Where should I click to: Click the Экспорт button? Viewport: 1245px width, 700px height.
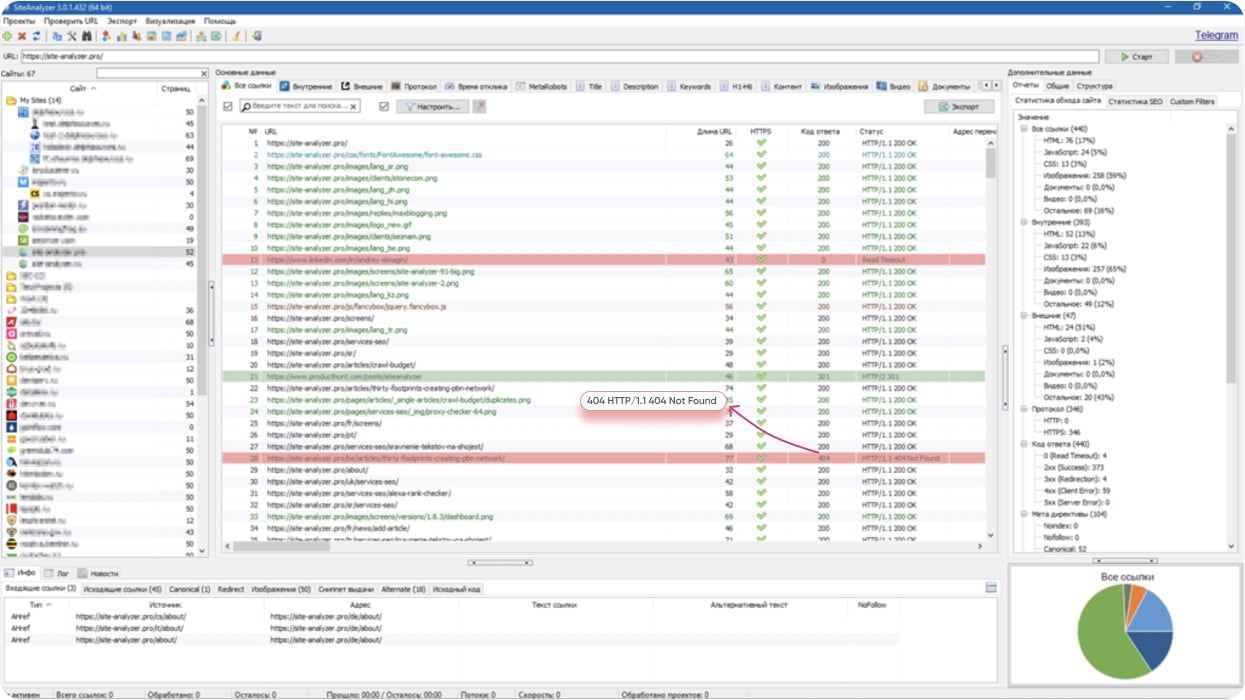click(958, 106)
